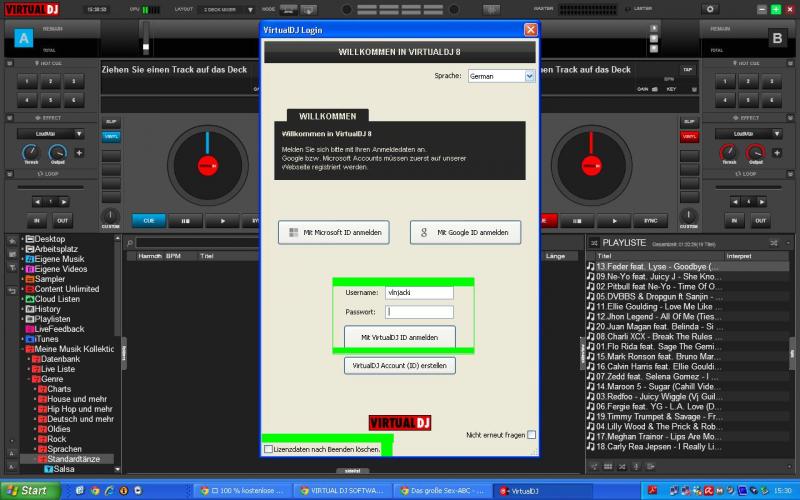The height and width of the screenshot is (500, 800).
Task: Click the settings gear icon in top bar
Action: click(711, 8)
